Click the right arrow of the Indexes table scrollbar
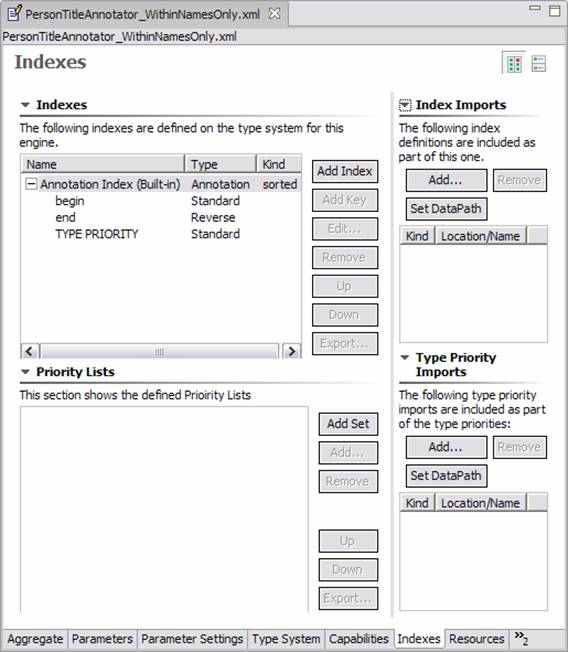 (x=291, y=351)
